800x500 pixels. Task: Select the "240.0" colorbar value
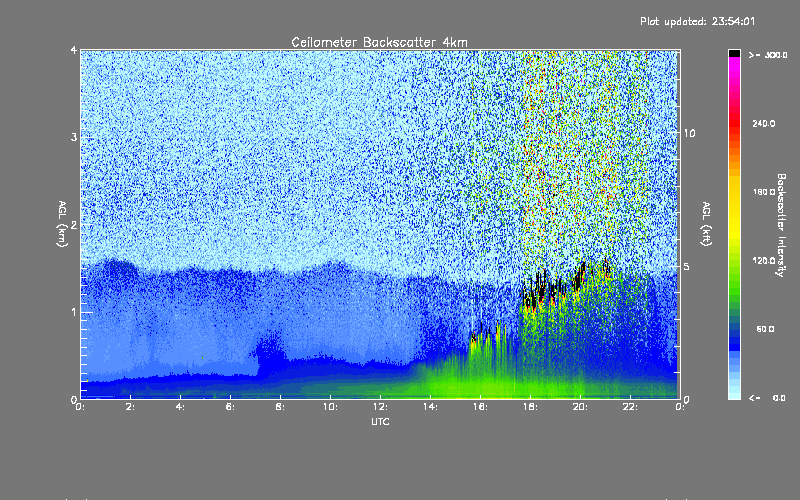(764, 123)
